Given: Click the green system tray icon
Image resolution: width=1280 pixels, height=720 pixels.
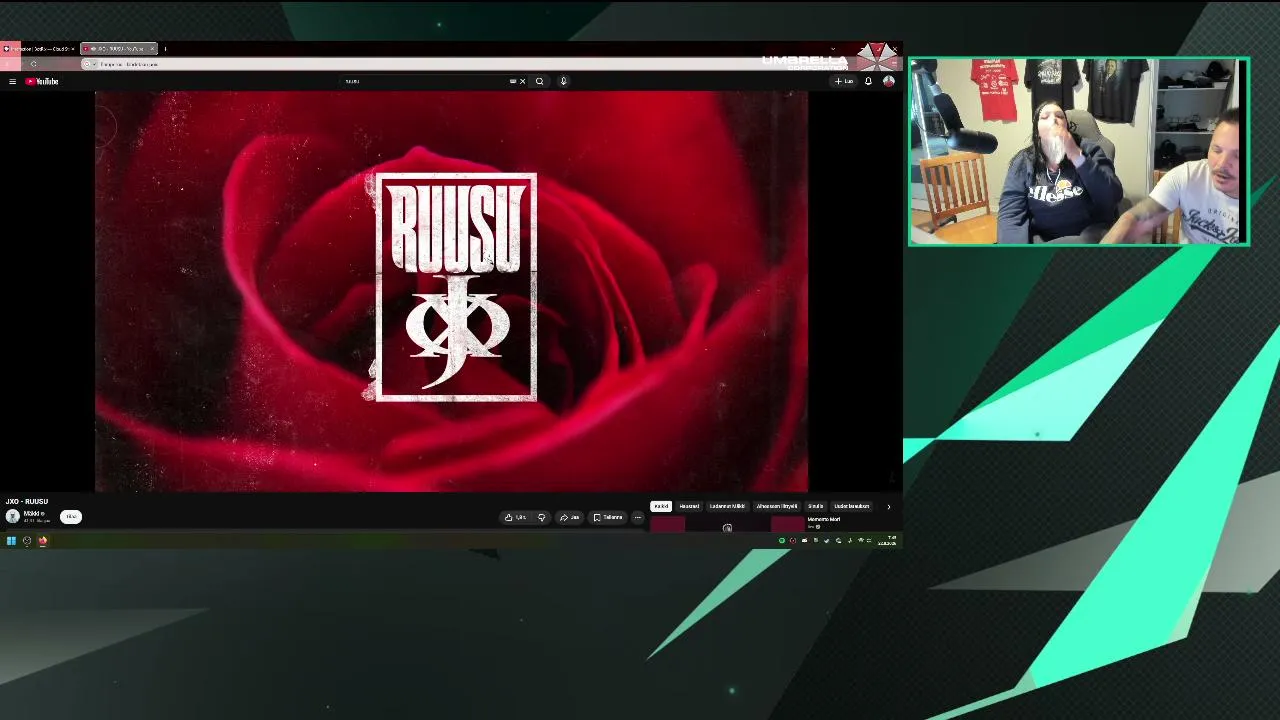Looking at the screenshot, I should coord(782,541).
